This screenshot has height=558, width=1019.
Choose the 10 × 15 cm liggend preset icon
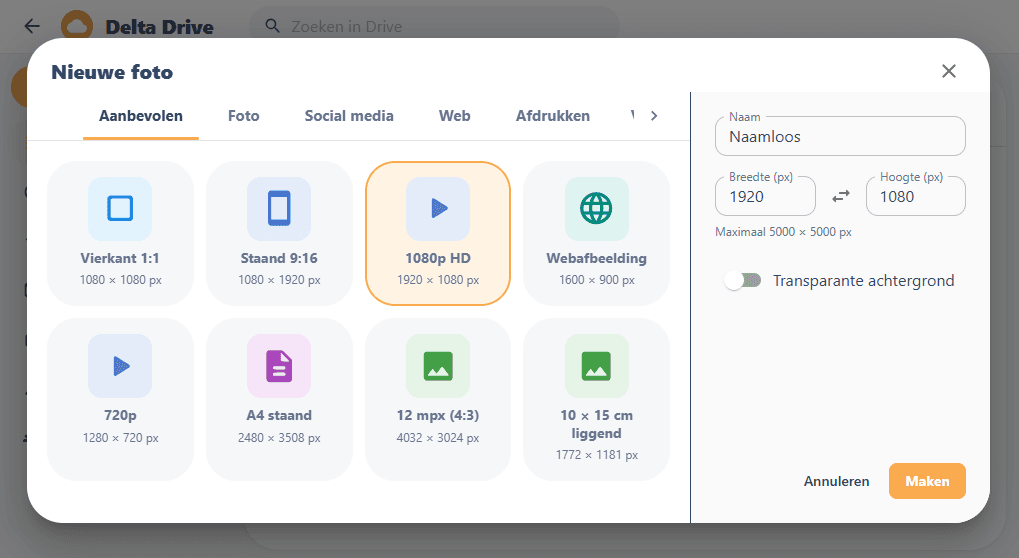tap(597, 366)
